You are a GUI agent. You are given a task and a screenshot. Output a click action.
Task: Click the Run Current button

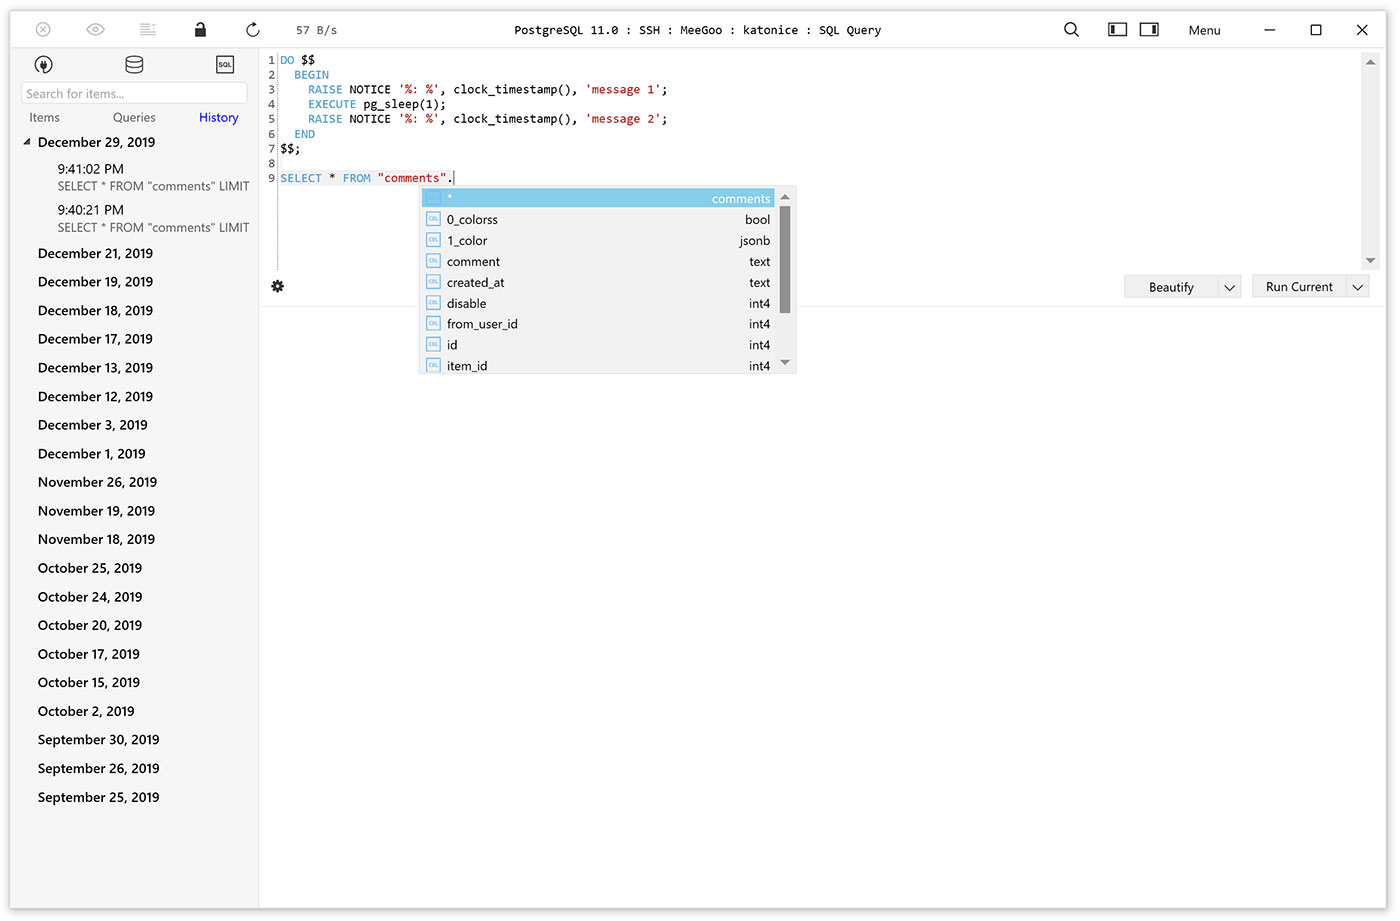point(1298,288)
